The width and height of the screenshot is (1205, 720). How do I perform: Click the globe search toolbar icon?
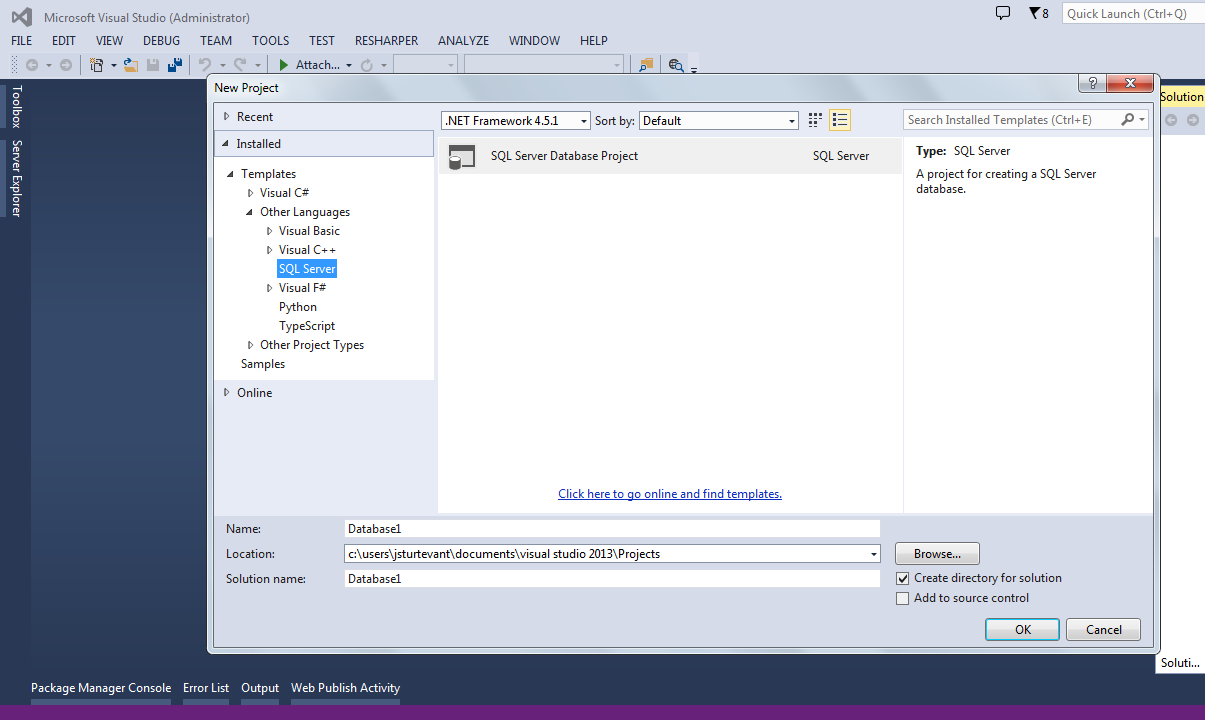(x=676, y=65)
